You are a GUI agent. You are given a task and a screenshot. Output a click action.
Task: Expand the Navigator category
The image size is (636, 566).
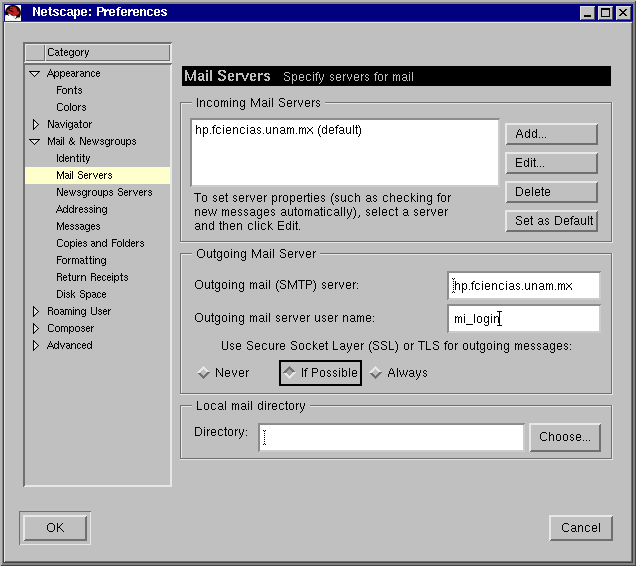pos(35,124)
